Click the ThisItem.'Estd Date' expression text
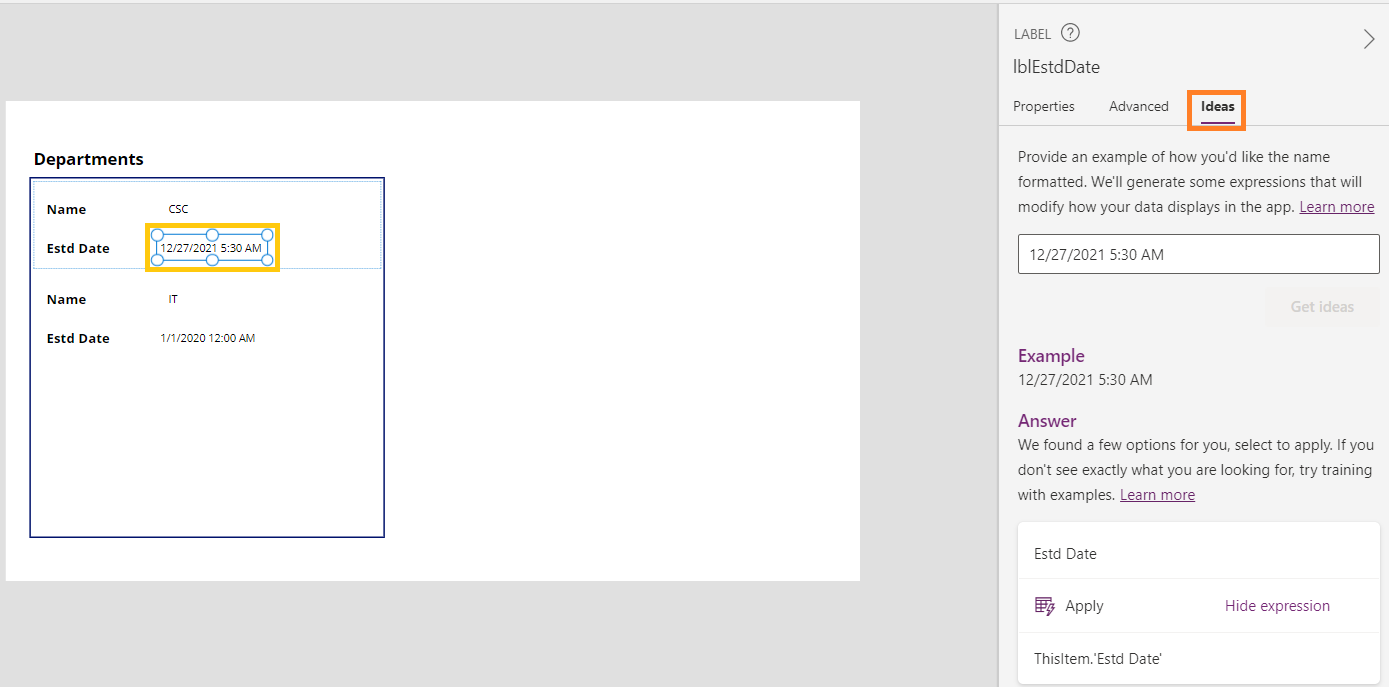Screen dimensions: 1389x687 pos(1097,658)
